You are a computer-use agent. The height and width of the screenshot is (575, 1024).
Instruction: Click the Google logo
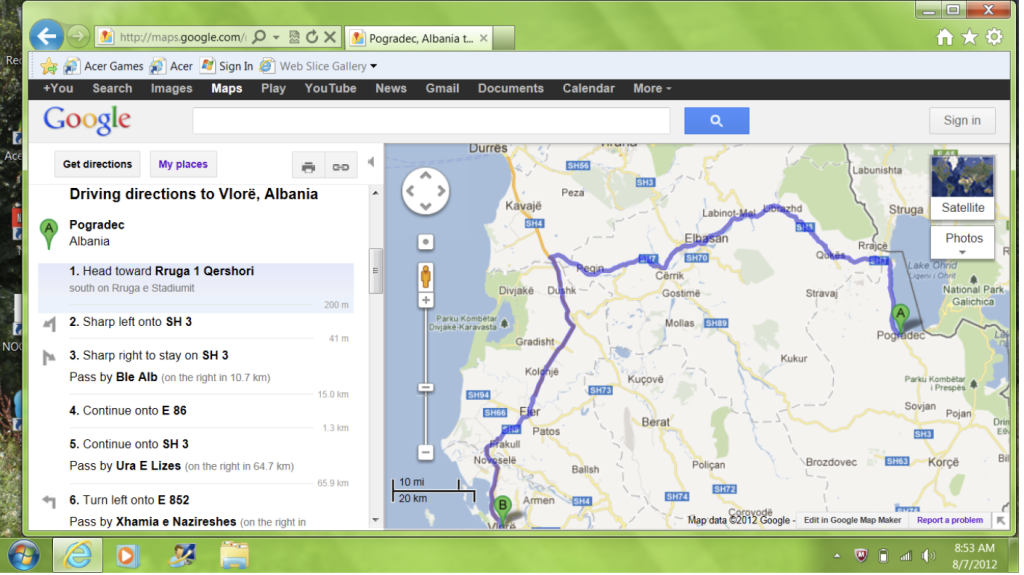(87, 120)
